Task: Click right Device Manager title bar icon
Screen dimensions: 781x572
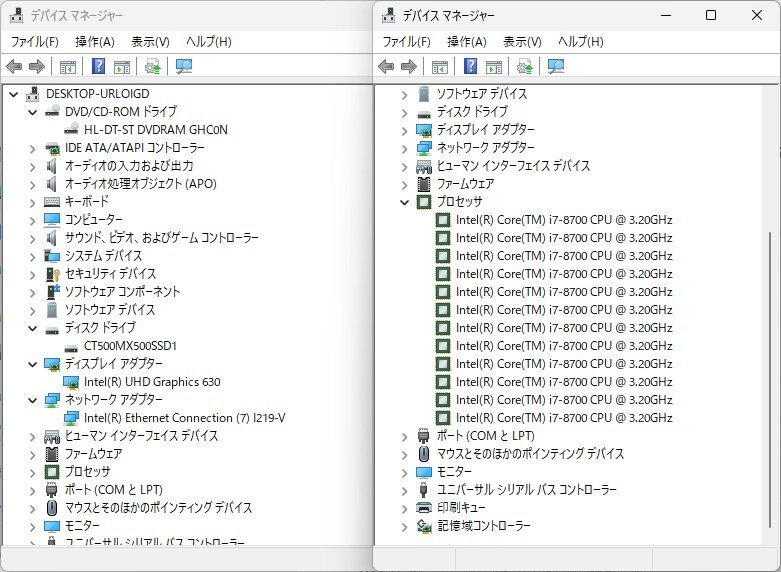Action: [x=389, y=15]
